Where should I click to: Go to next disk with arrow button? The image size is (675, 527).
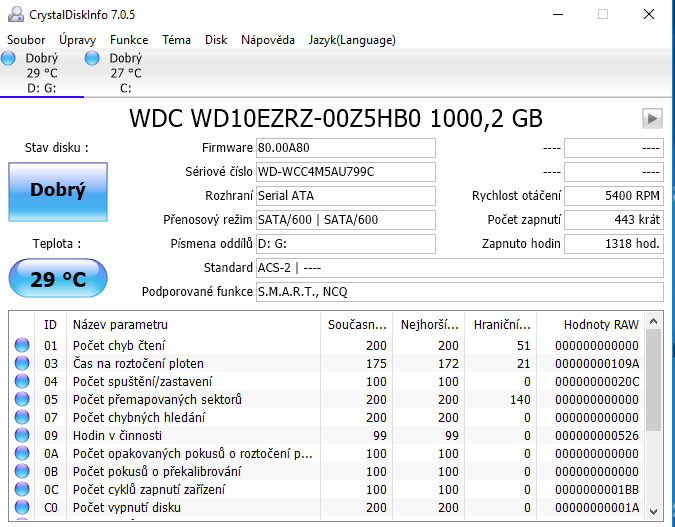click(652, 118)
